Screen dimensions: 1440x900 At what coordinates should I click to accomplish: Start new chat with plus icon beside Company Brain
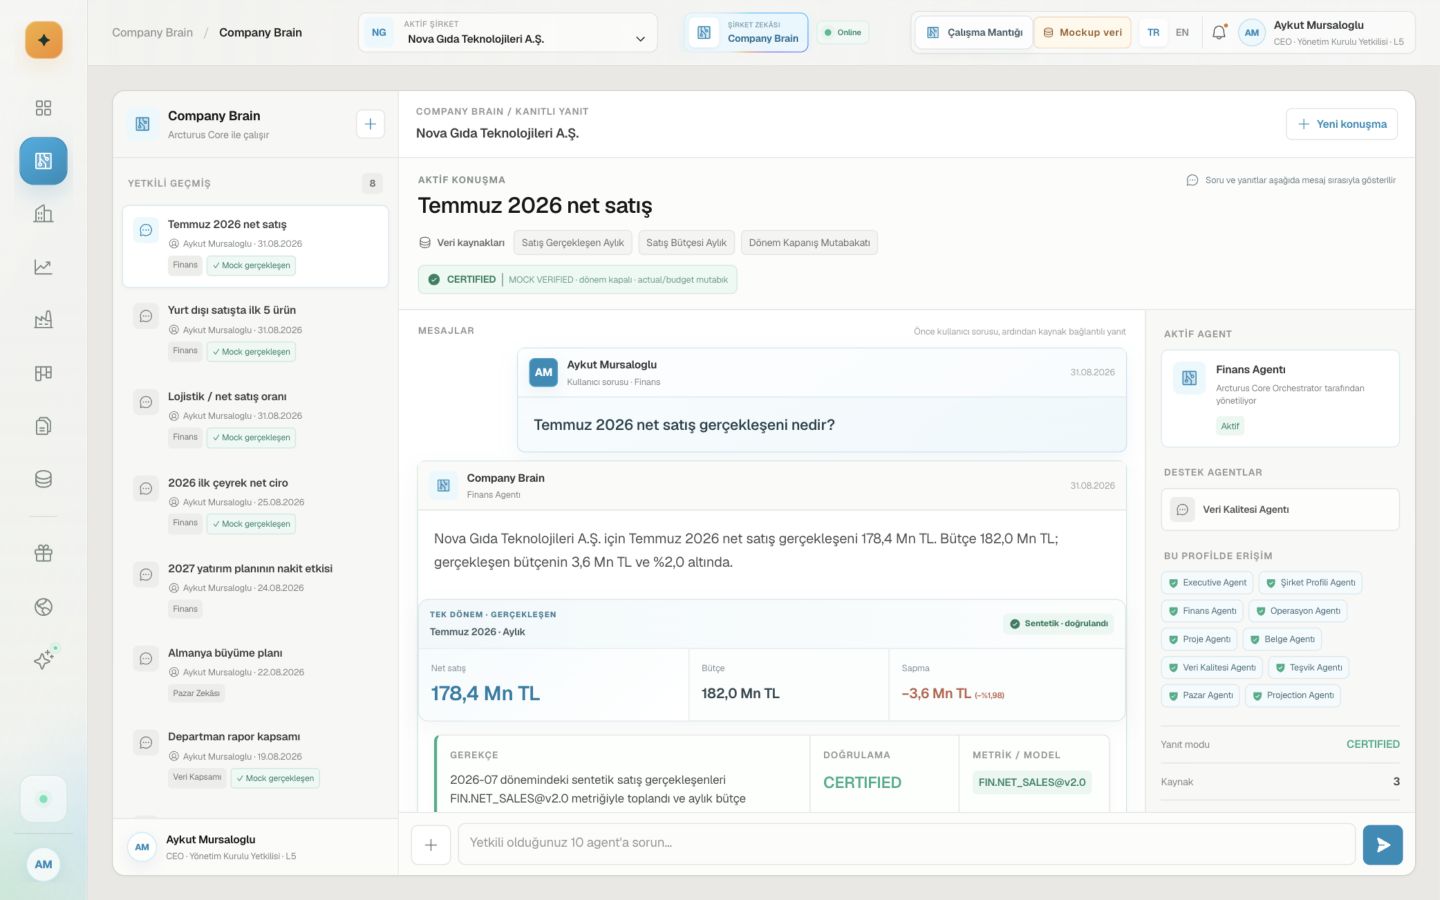pos(370,124)
